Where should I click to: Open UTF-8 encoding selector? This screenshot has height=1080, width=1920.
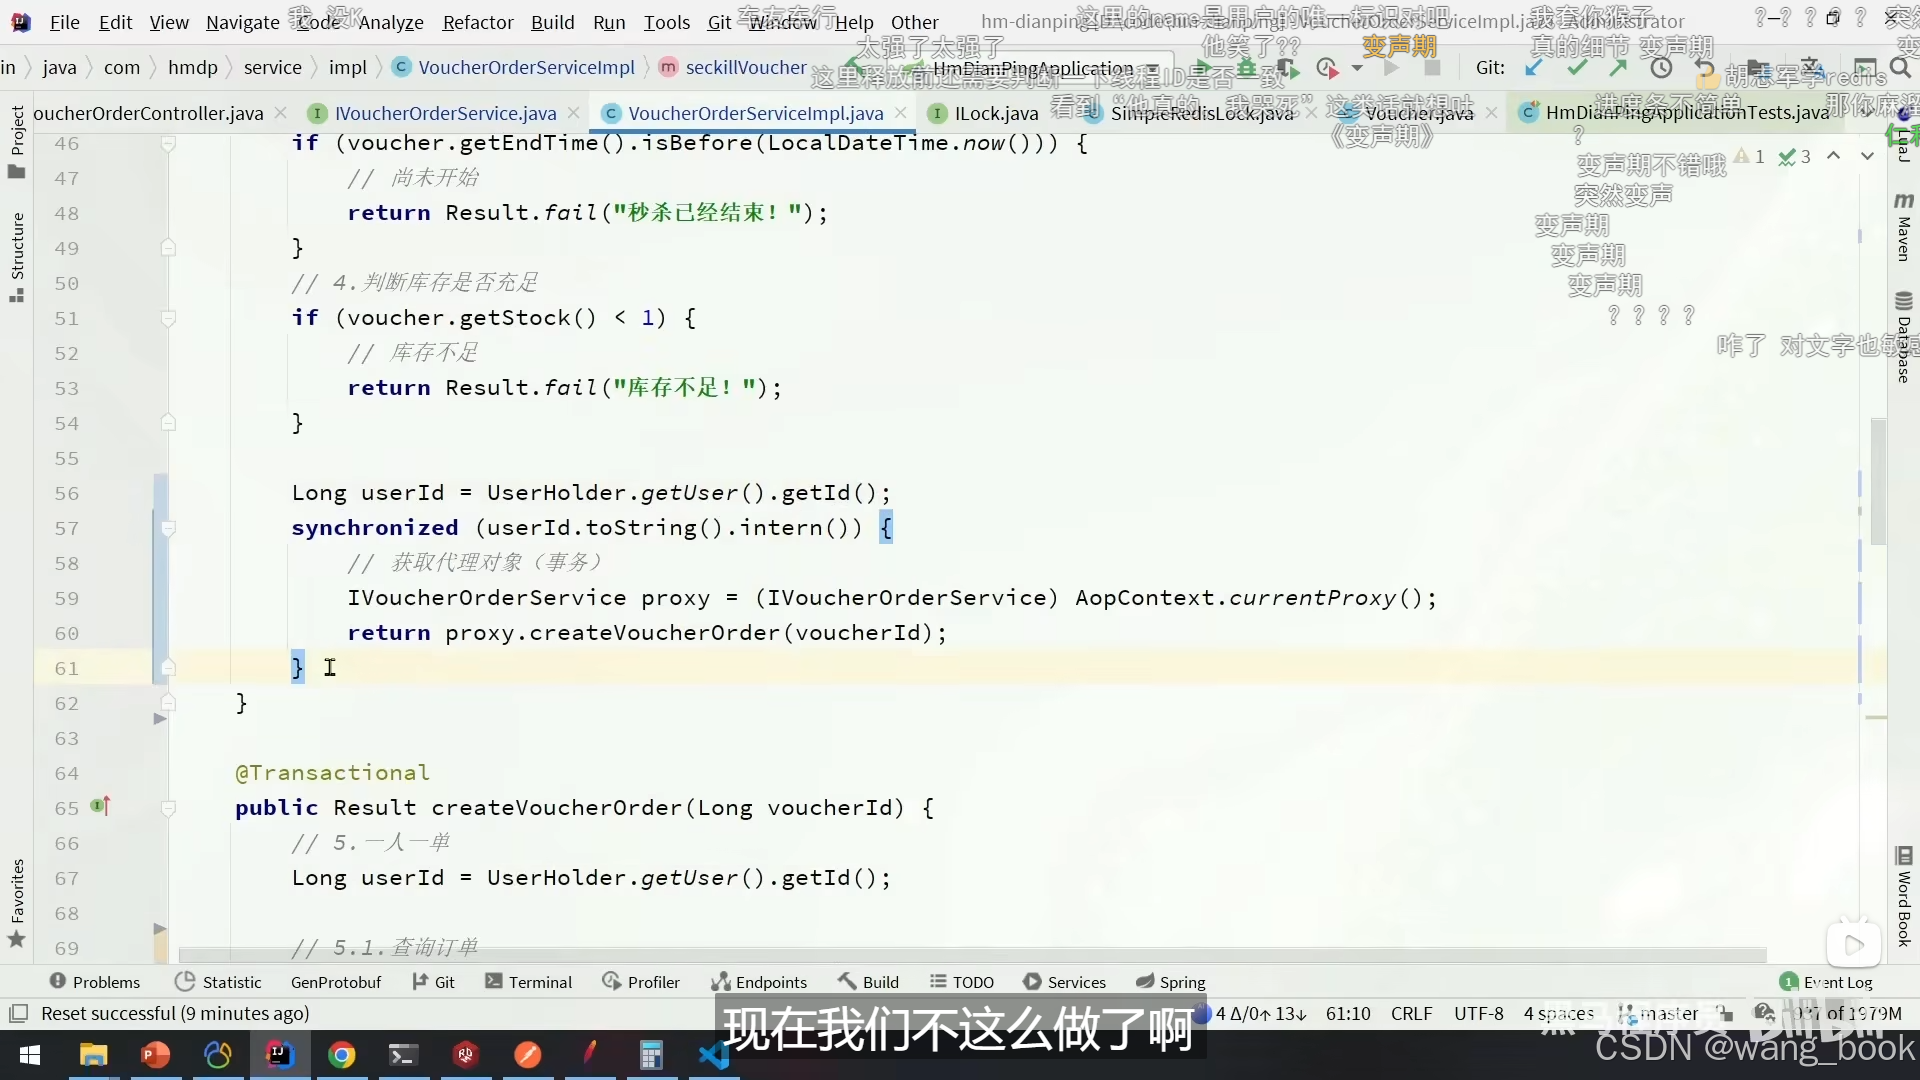(1478, 1013)
